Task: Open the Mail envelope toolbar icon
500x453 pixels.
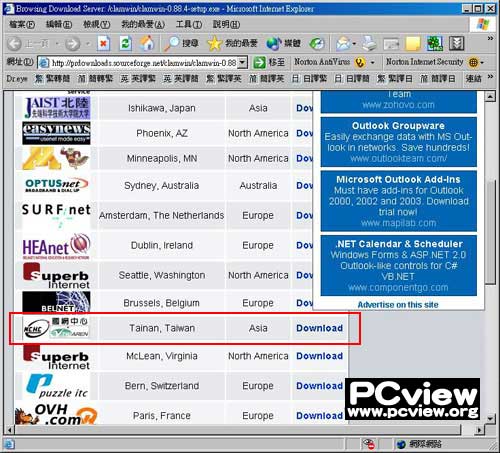Action: [x=343, y=43]
